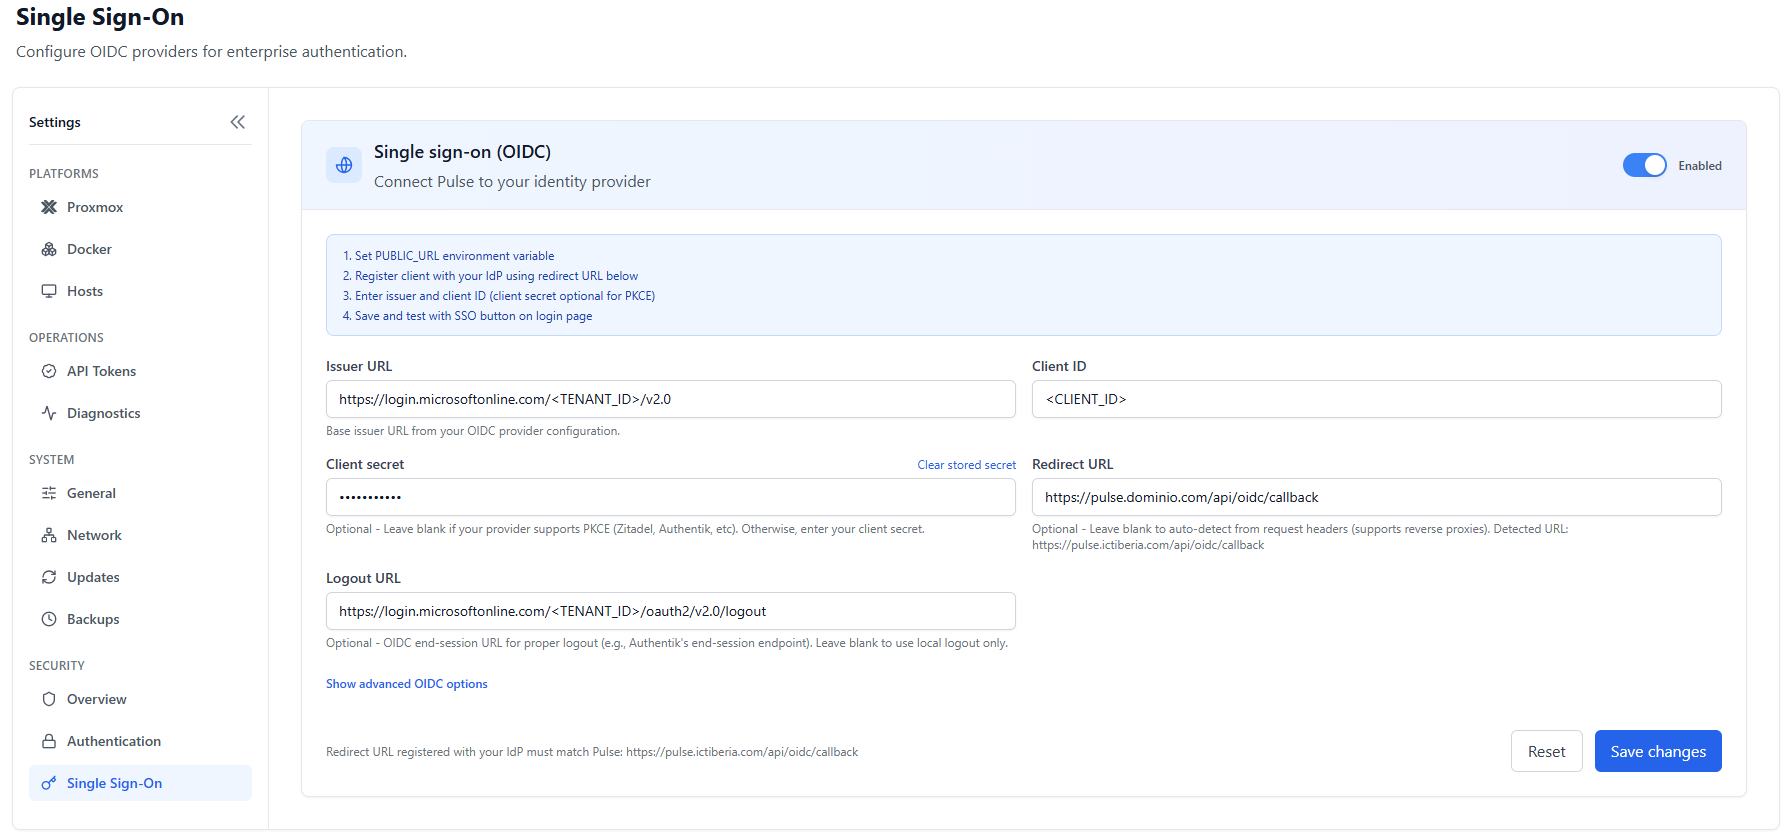This screenshot has width=1786, height=835.
Task: Click the Network topology icon
Action: (x=49, y=535)
